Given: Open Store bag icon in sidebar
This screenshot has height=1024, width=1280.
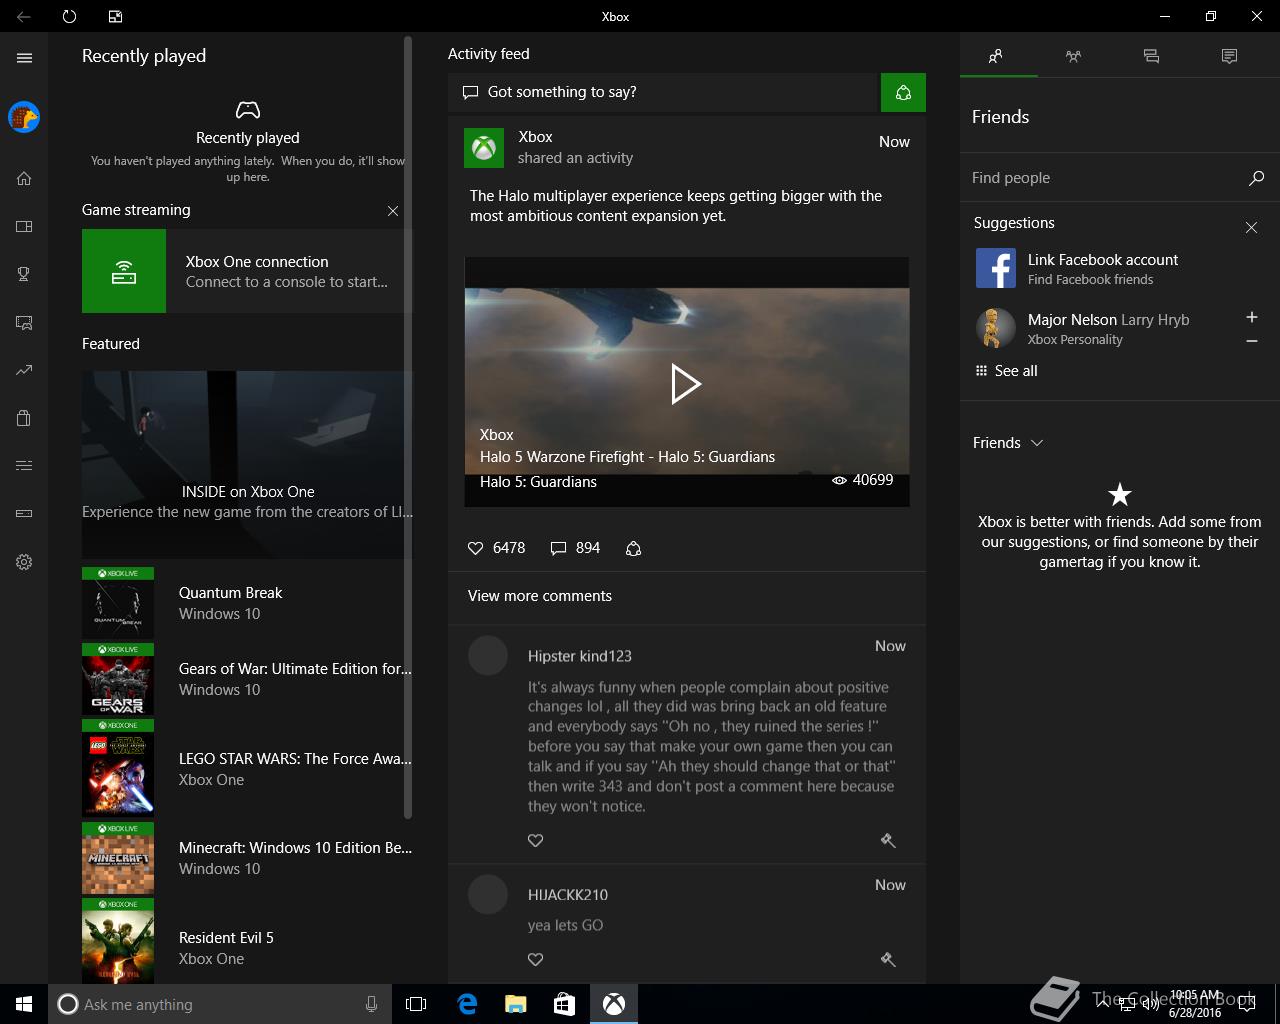Looking at the screenshot, I should pos(24,418).
